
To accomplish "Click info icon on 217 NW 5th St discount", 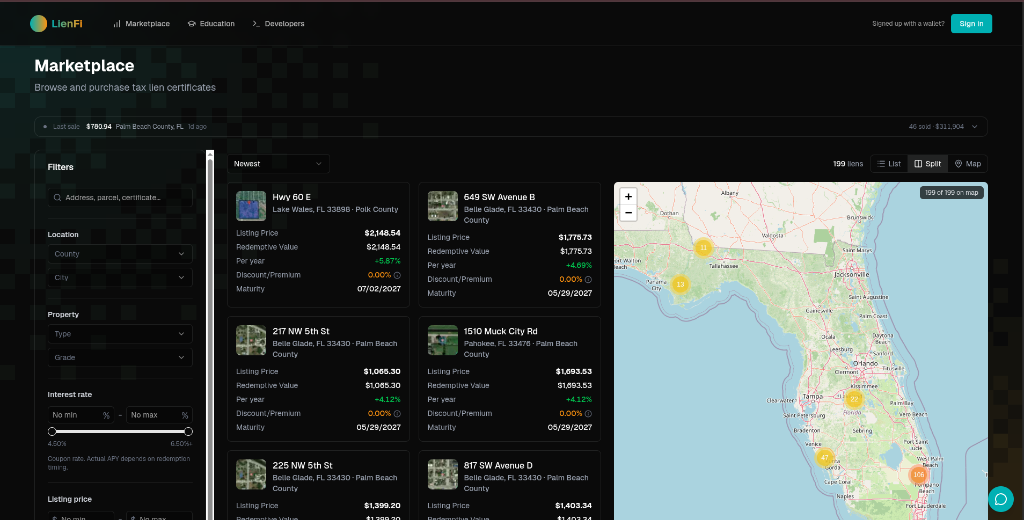I will pos(397,414).
